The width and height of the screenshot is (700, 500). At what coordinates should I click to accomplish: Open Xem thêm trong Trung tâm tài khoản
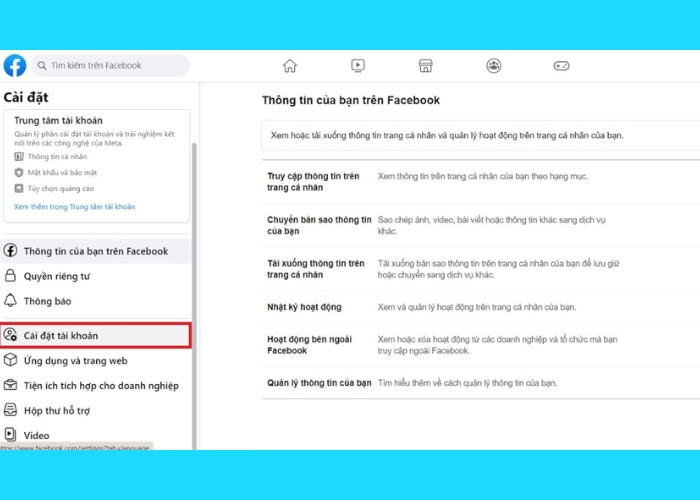tap(74, 207)
